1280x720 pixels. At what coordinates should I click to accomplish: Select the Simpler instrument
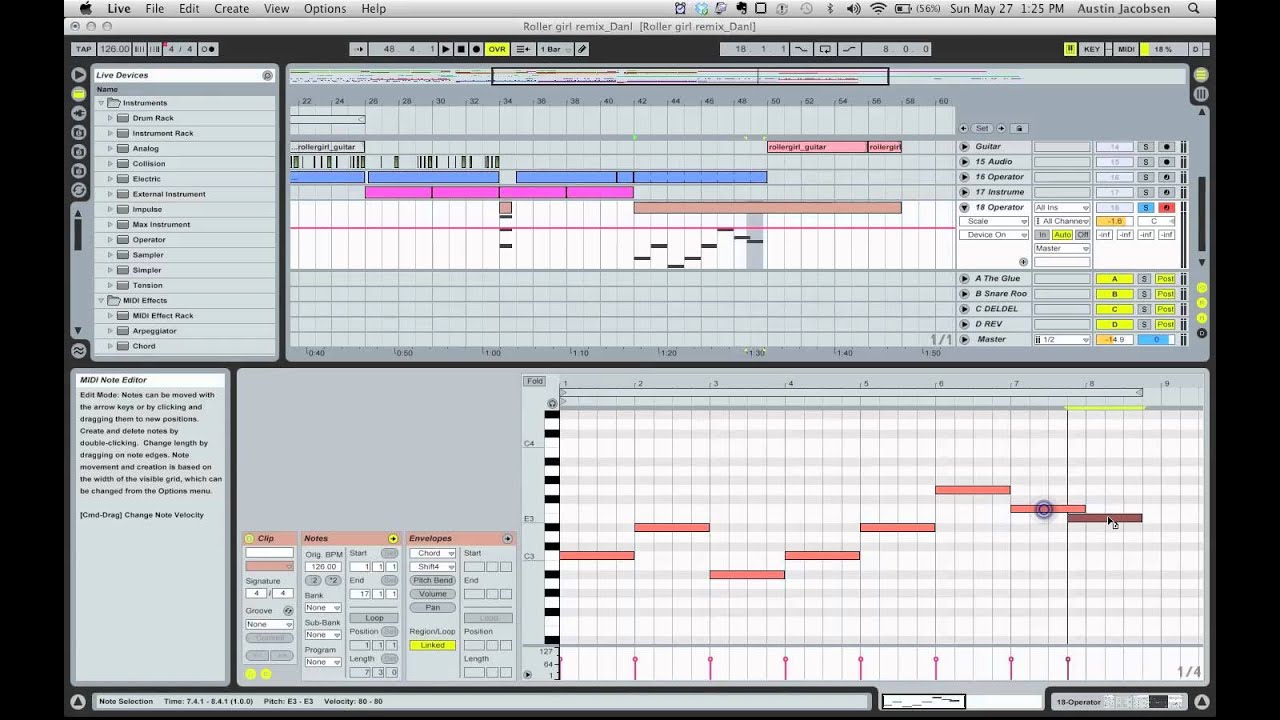tap(146, 270)
